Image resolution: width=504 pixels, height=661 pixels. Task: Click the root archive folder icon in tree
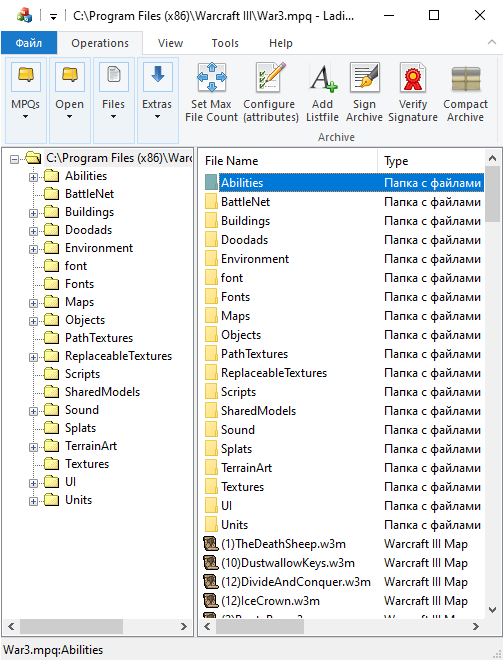(x=33, y=158)
